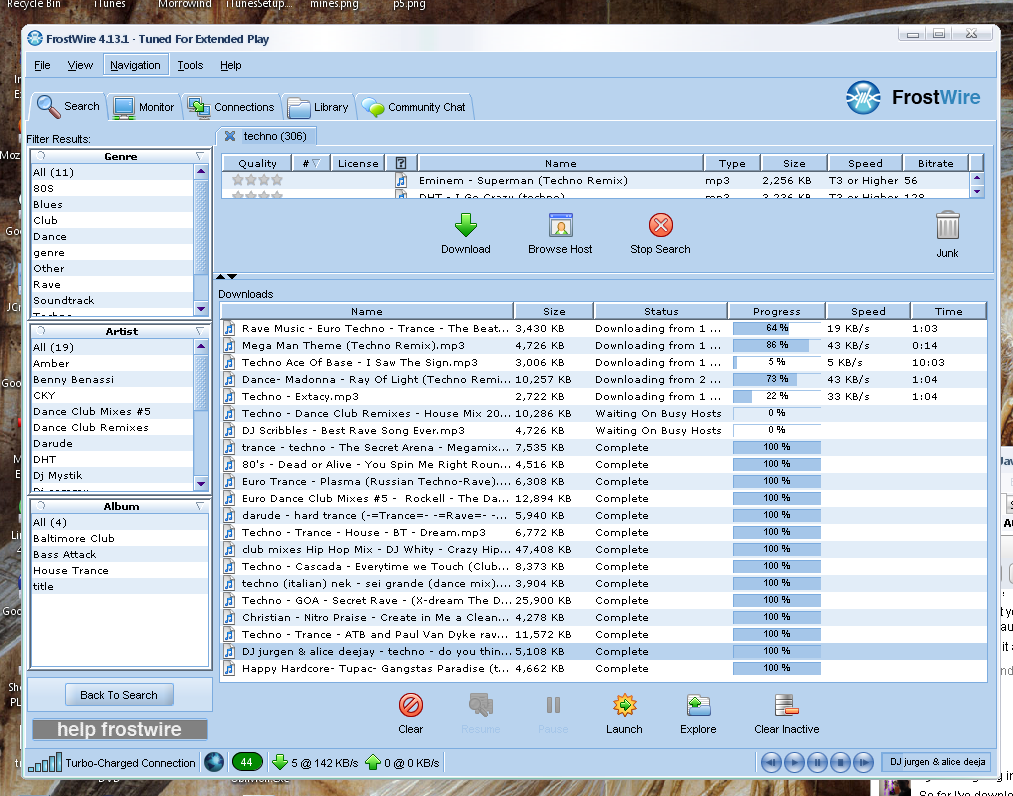
Task: Sort downloads by Status column
Action: click(661, 311)
